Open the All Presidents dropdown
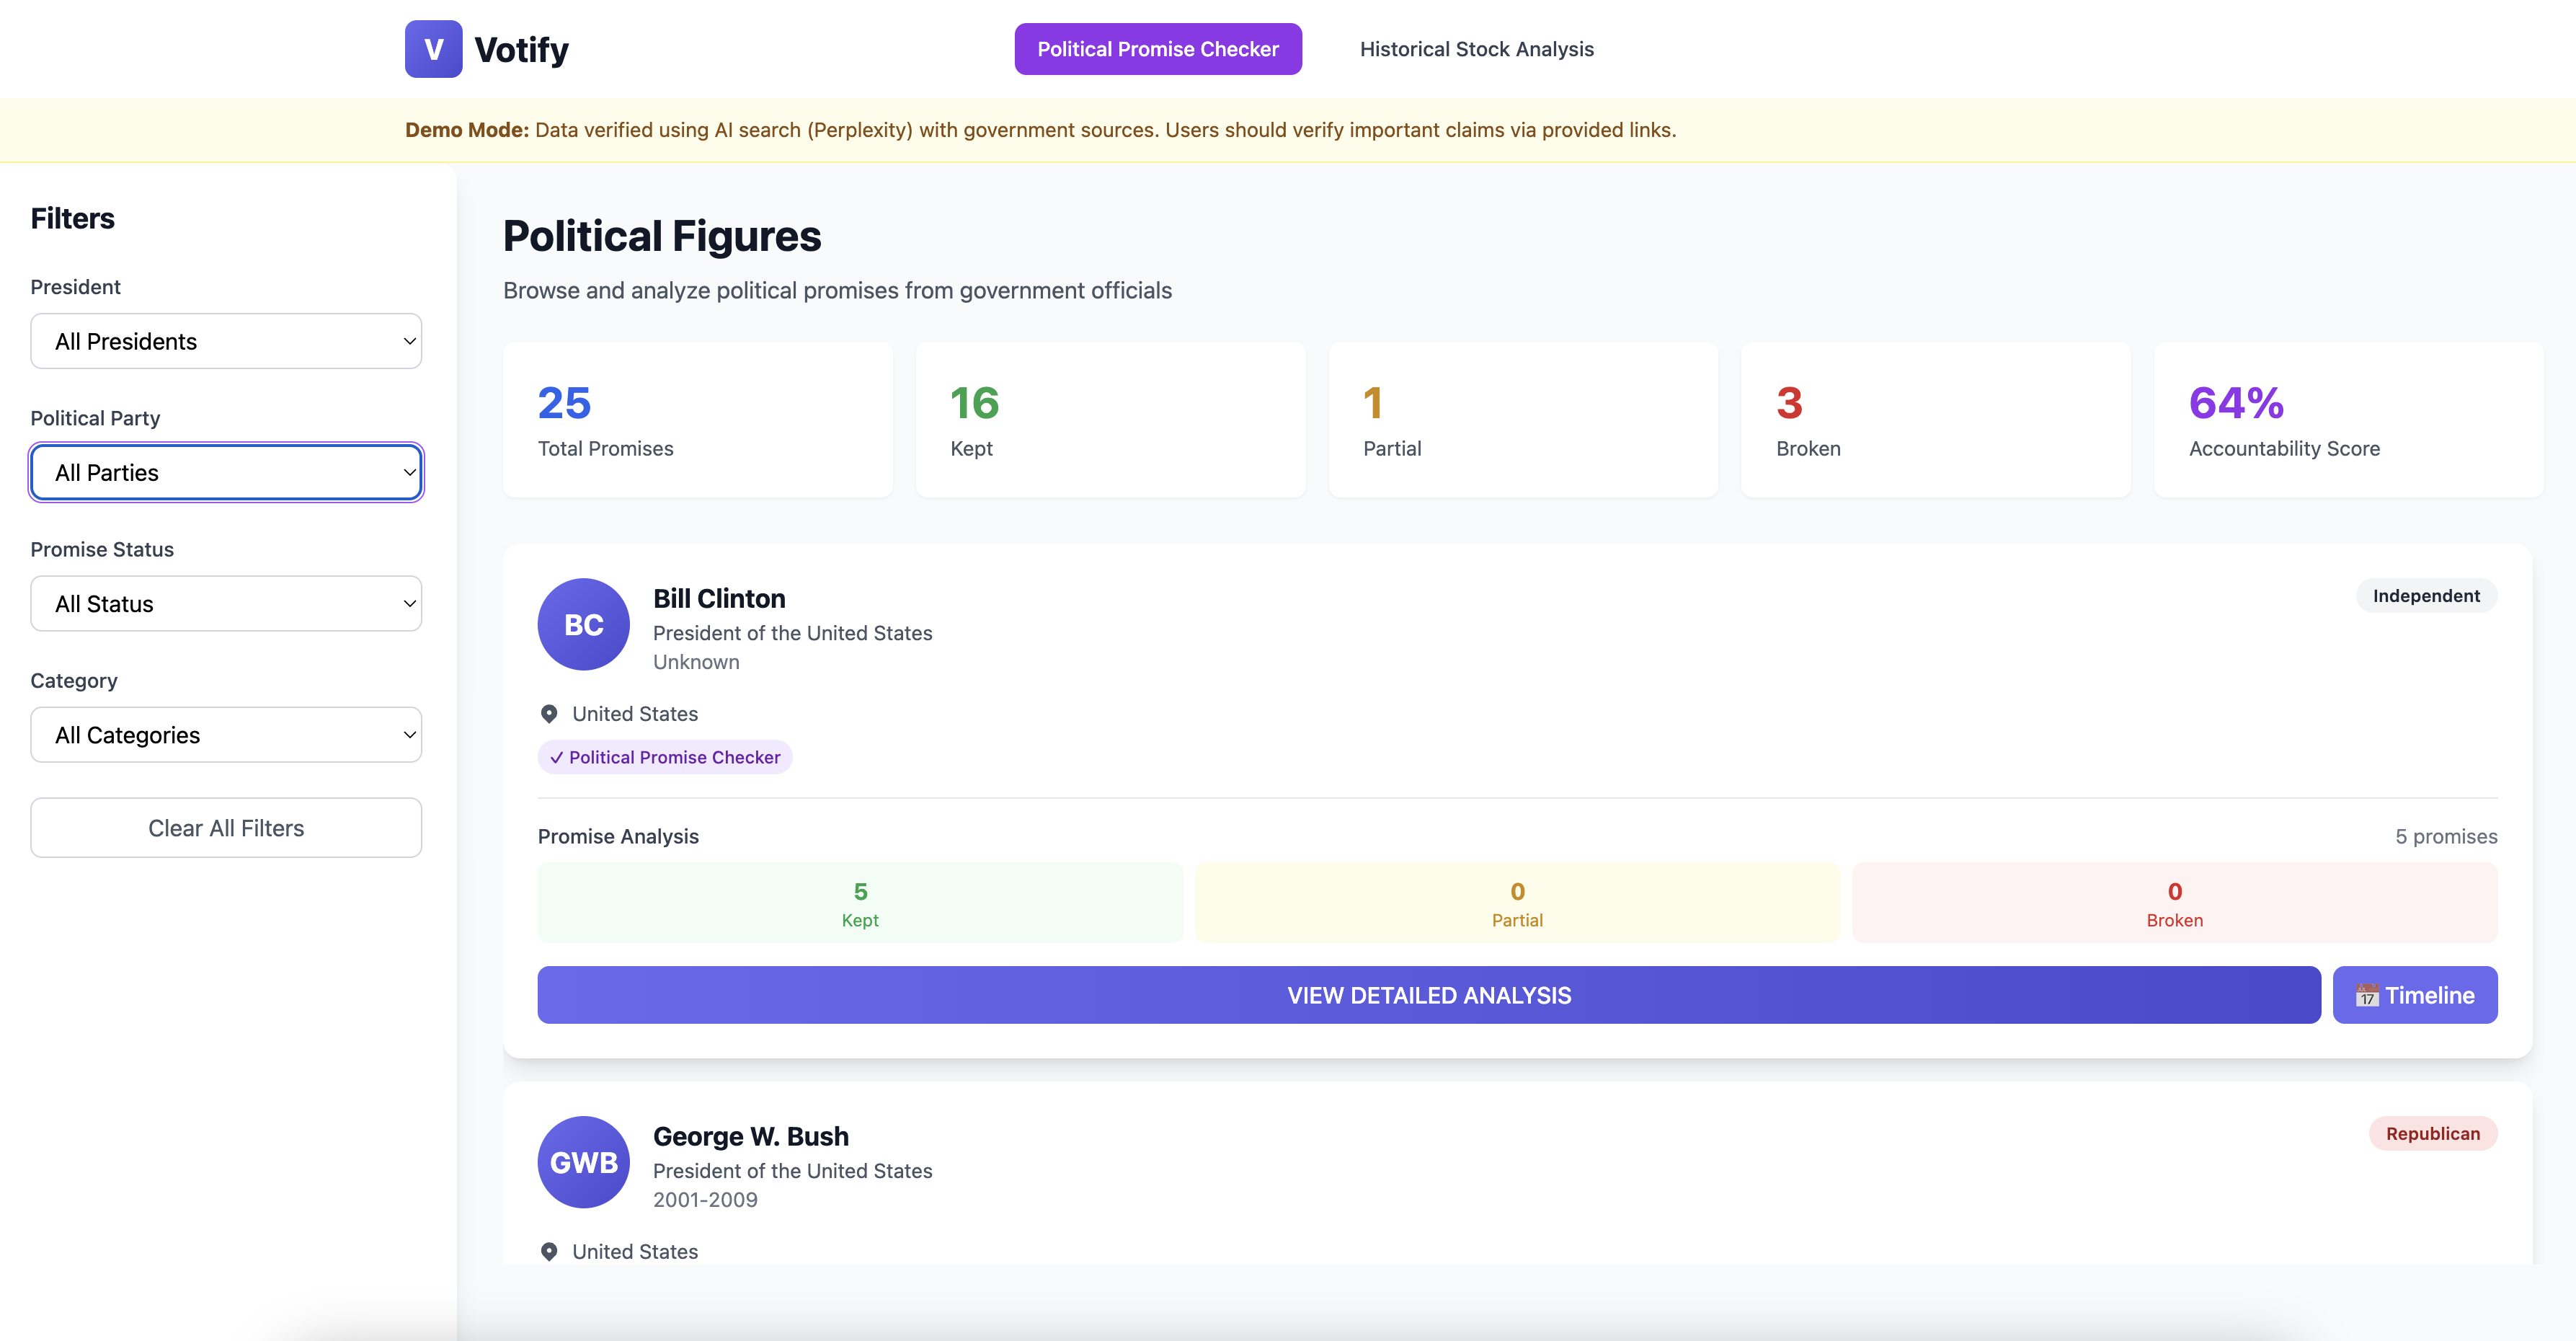Image resolution: width=2576 pixels, height=1341 pixels. [226, 341]
